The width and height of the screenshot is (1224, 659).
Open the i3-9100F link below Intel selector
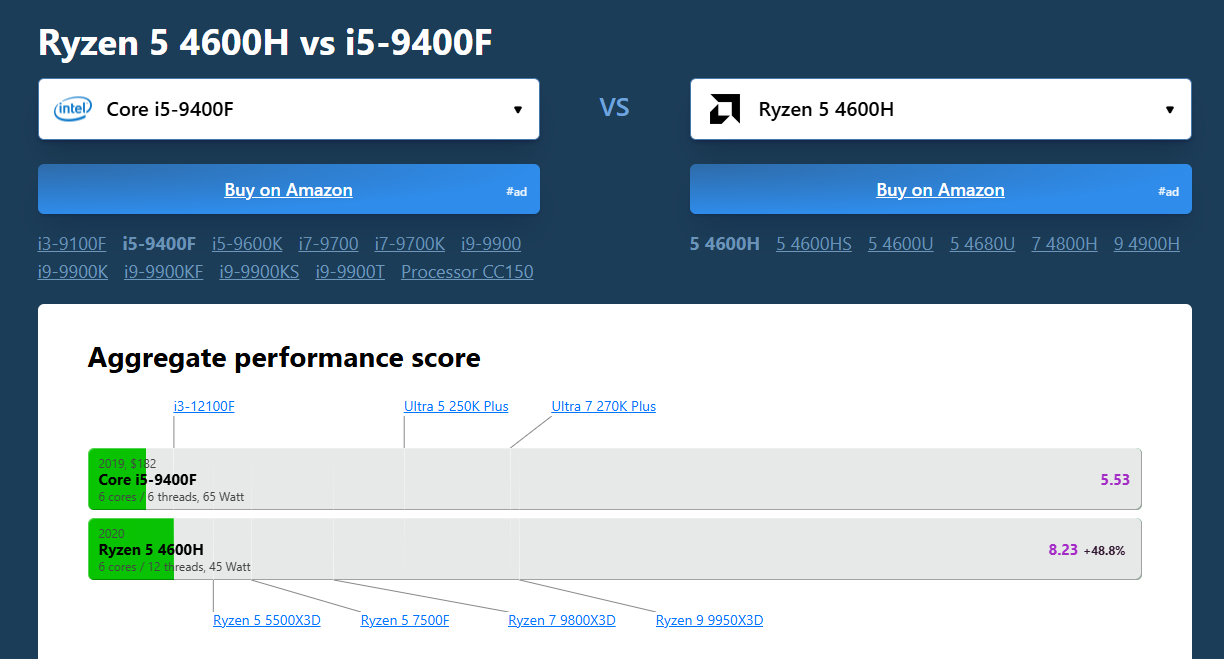pyautogui.click(x=72, y=243)
